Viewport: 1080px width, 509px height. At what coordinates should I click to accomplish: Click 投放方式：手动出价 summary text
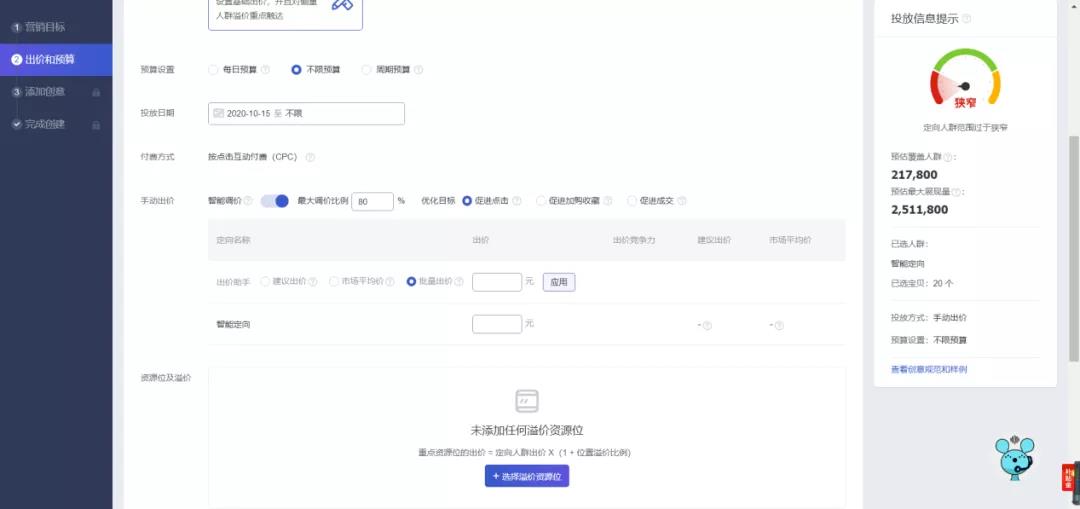click(929, 318)
